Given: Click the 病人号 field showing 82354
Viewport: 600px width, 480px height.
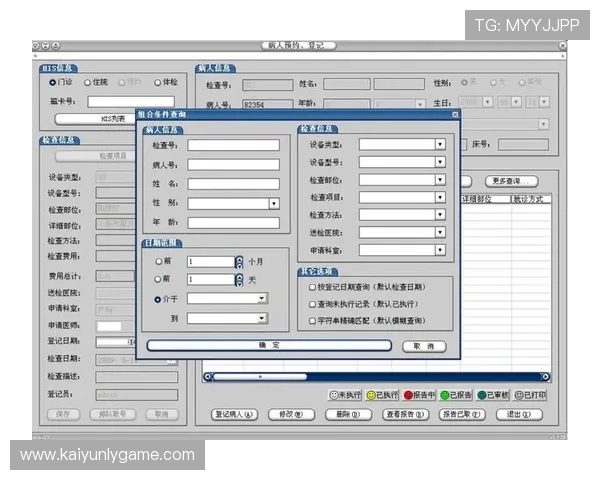Looking at the screenshot, I should (x=267, y=104).
